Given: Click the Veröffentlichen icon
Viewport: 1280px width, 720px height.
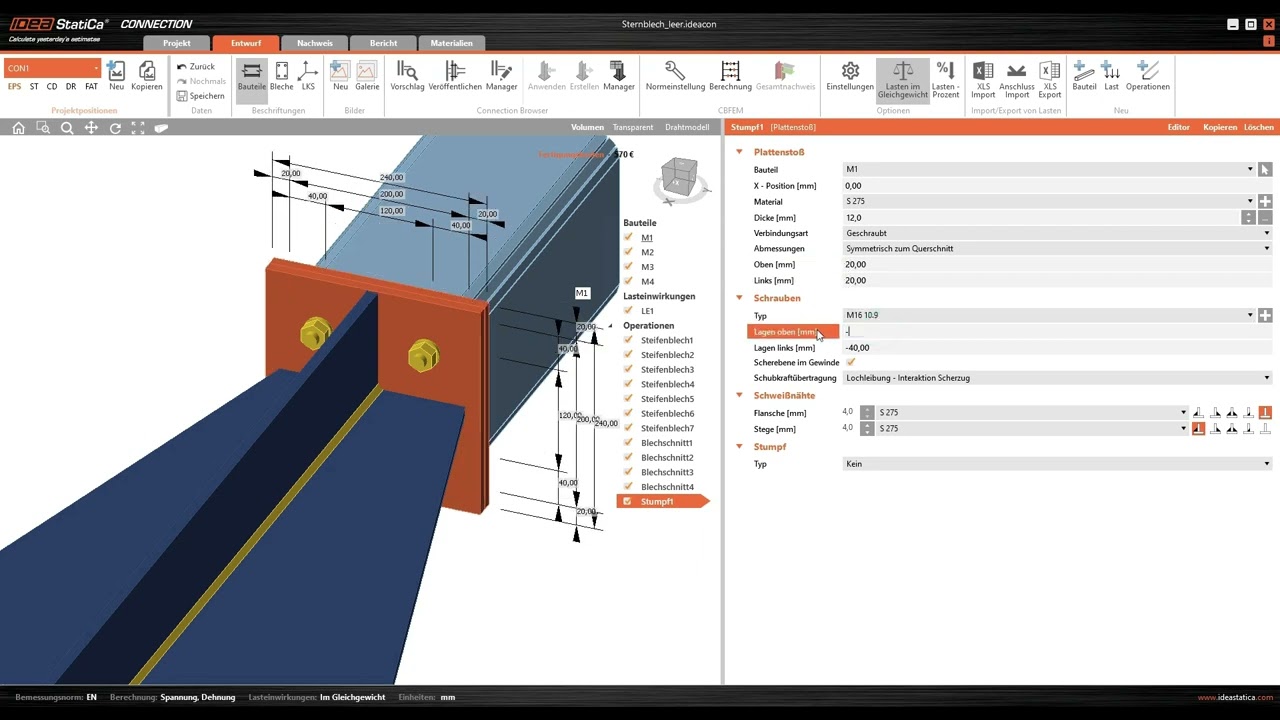Looking at the screenshot, I should [x=455, y=75].
